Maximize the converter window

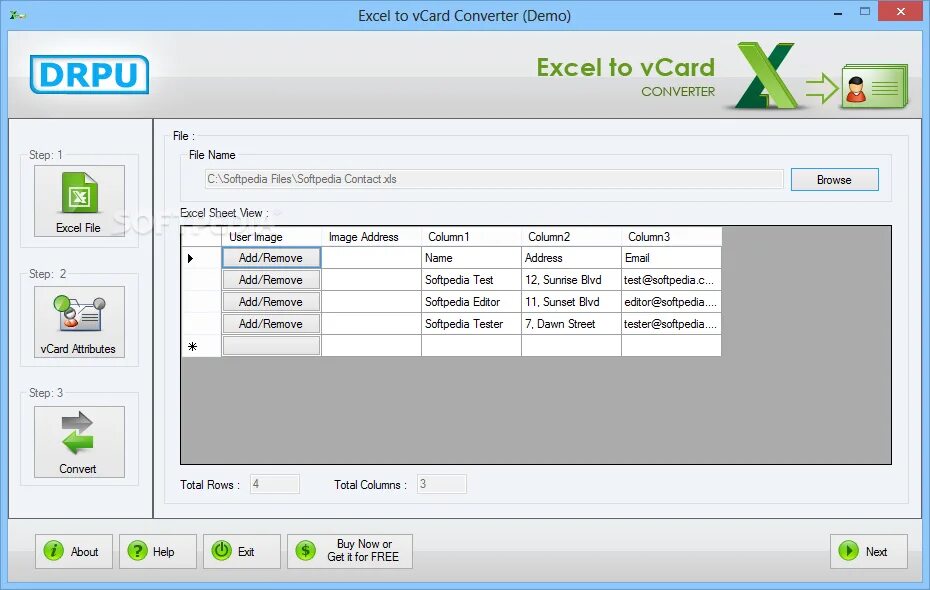point(865,11)
